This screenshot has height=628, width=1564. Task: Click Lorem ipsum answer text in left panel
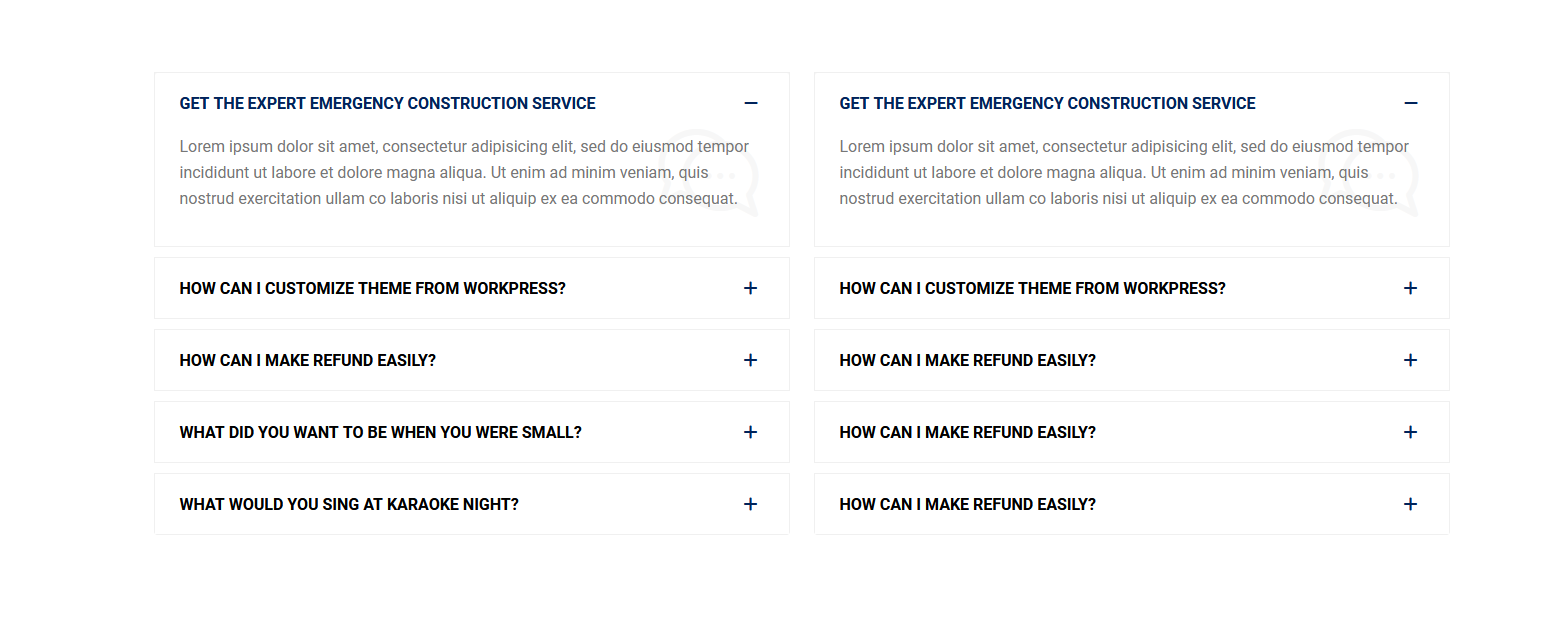tap(440, 172)
